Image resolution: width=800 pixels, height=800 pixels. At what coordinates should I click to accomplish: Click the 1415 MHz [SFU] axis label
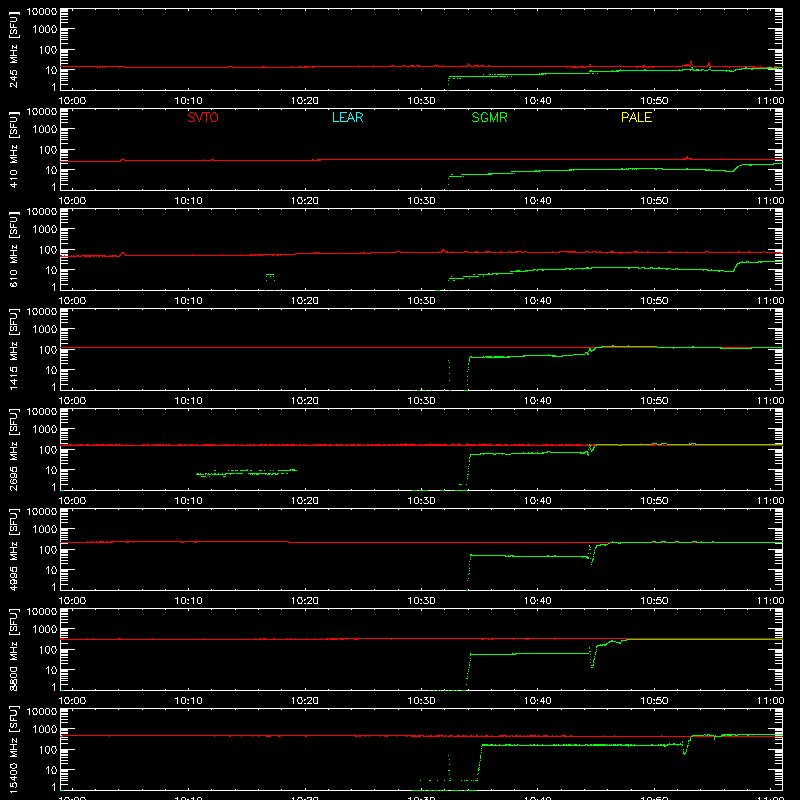pyautogui.click(x=13, y=349)
